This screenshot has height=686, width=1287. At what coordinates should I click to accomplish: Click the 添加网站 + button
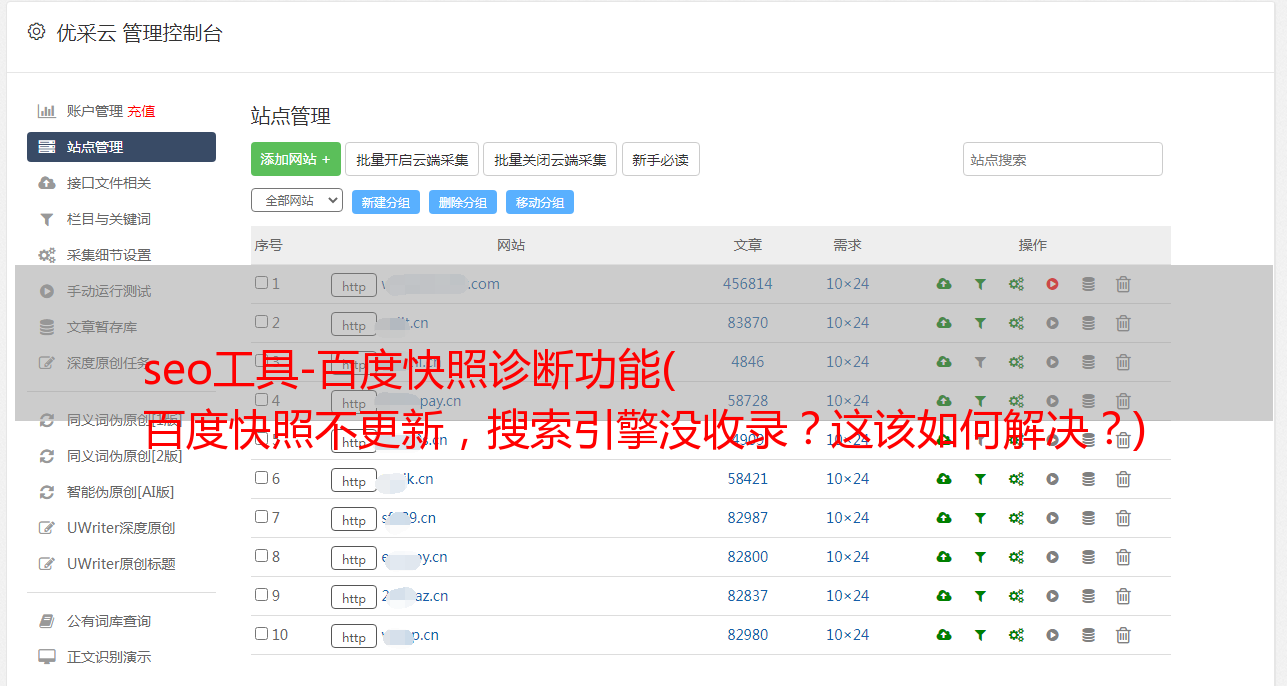click(x=296, y=159)
